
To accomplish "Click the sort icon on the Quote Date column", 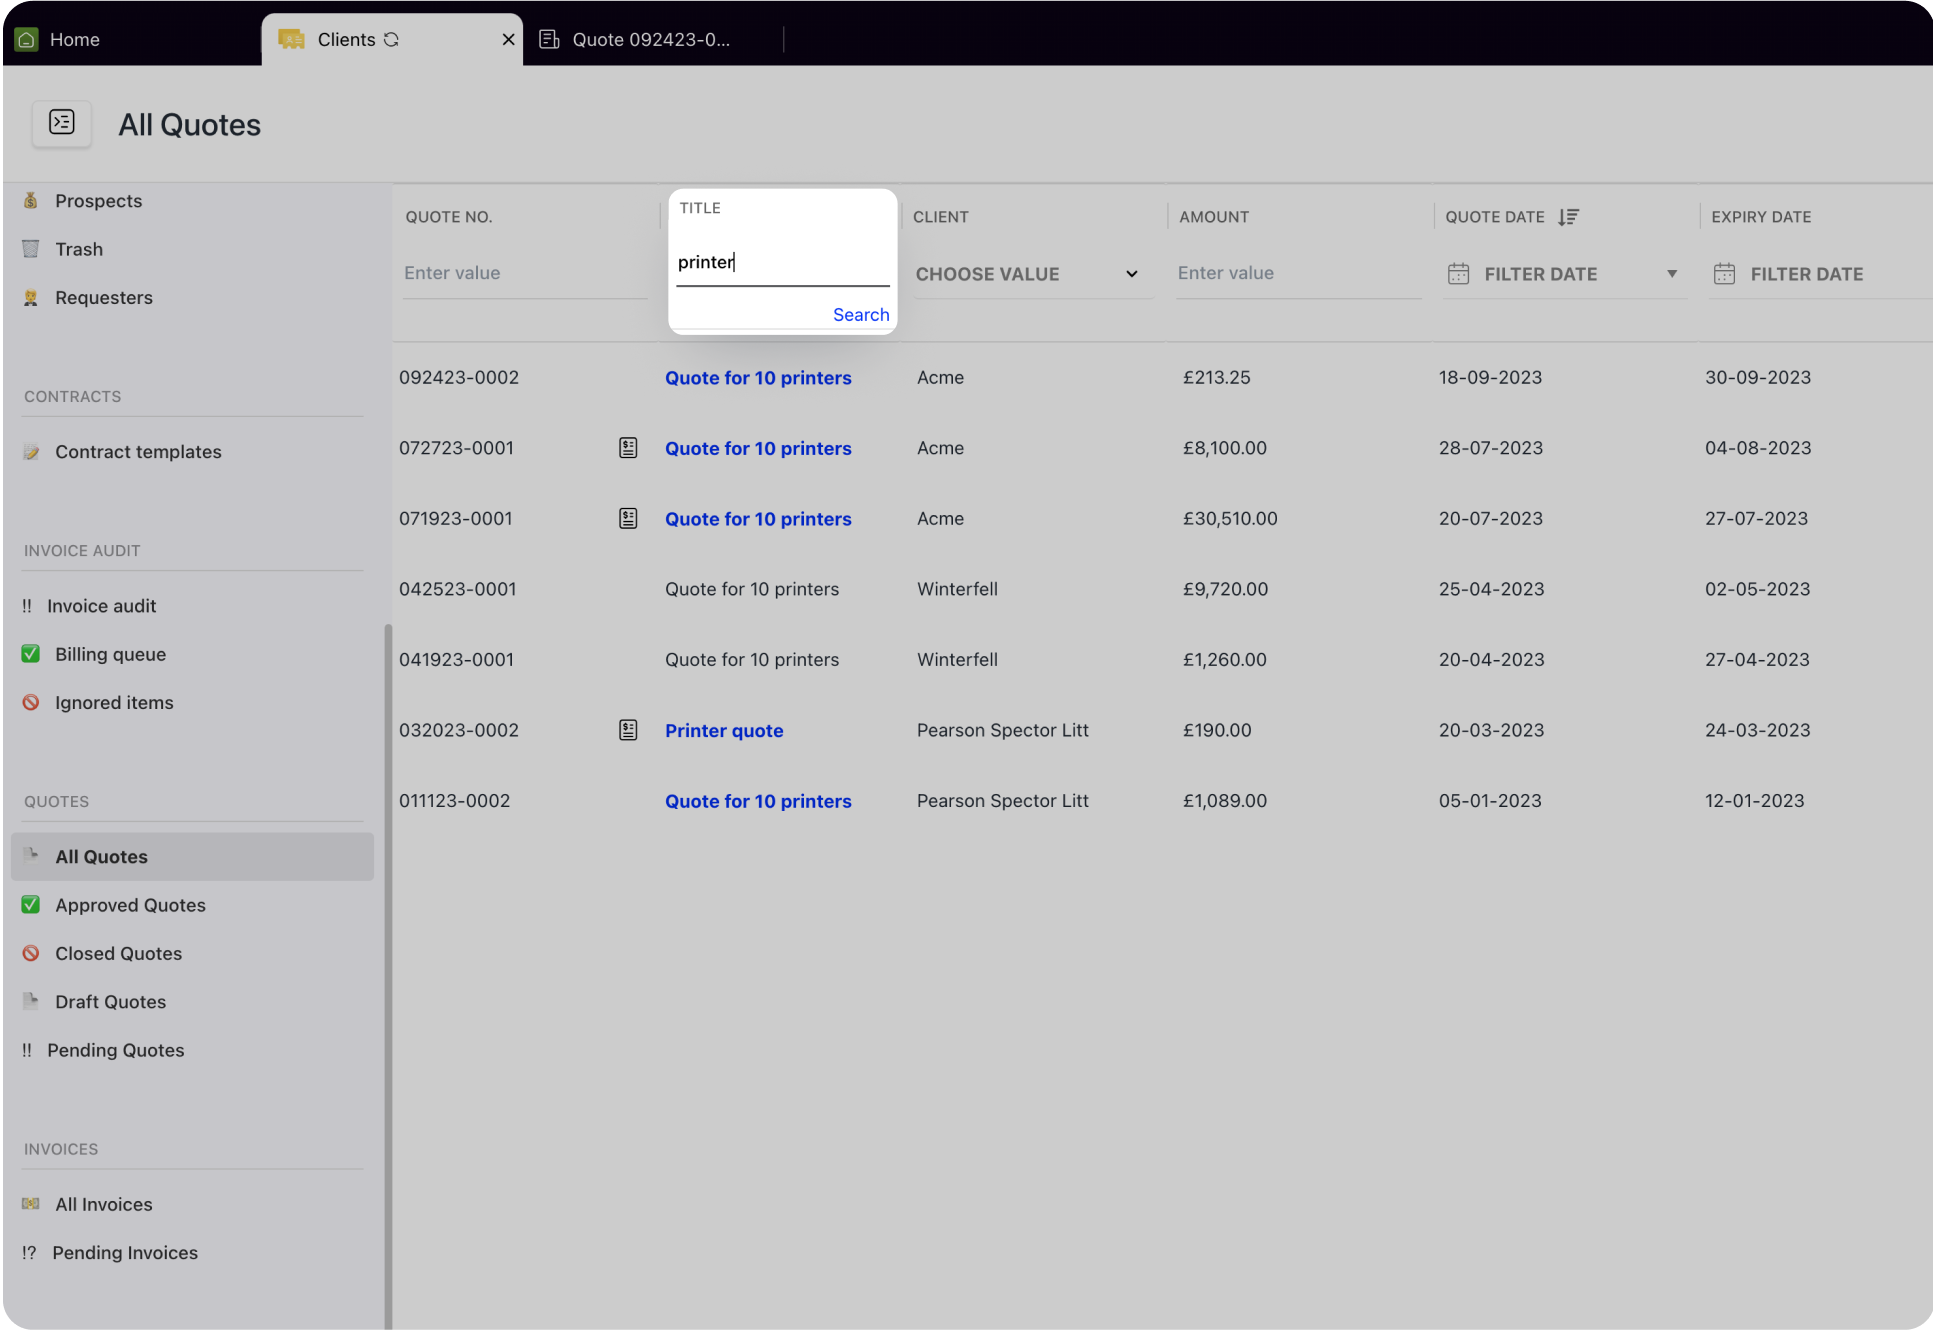I will (1569, 216).
